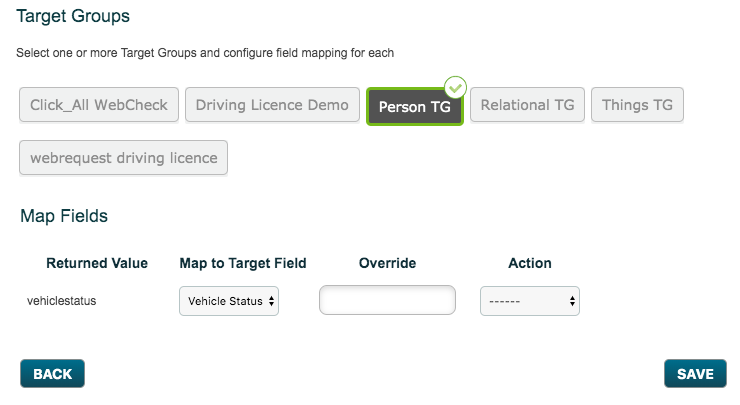Click the Target Groups page heading
This screenshot has height=405, width=740.
[x=73, y=16]
